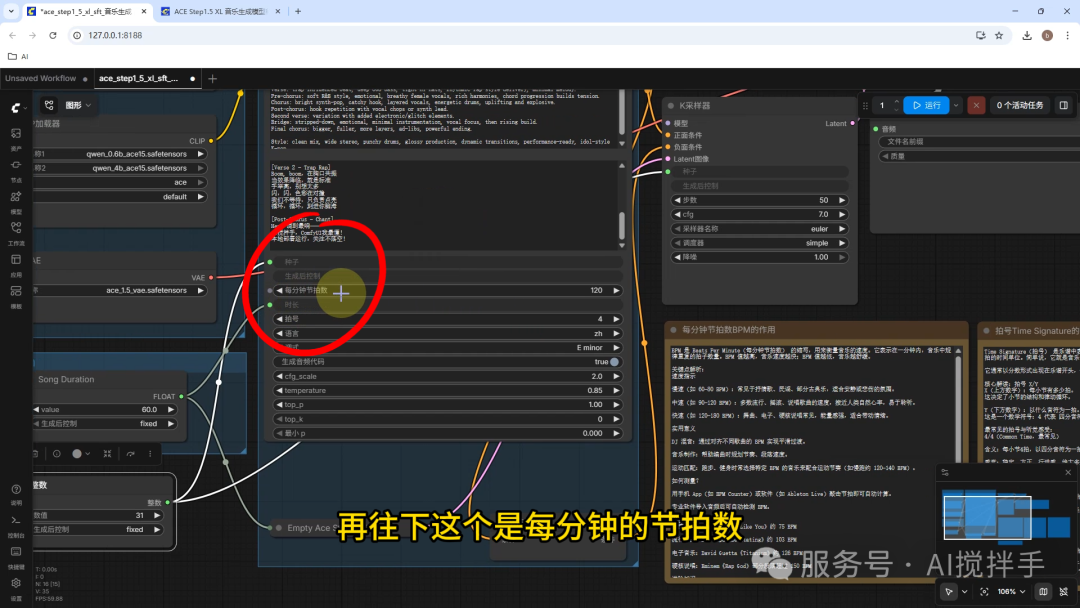Open minimap settings sliders icon
Image resolution: width=1080 pixels, height=608 pixels.
tap(945, 472)
